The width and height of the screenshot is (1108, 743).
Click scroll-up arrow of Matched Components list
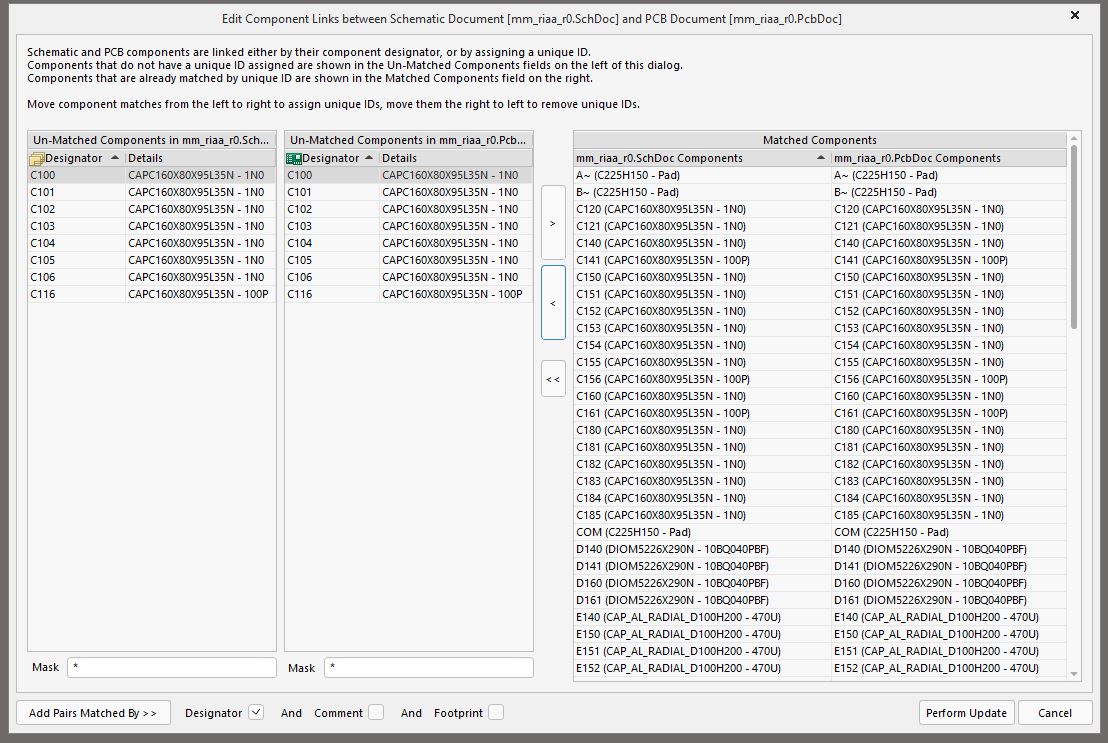1074,139
